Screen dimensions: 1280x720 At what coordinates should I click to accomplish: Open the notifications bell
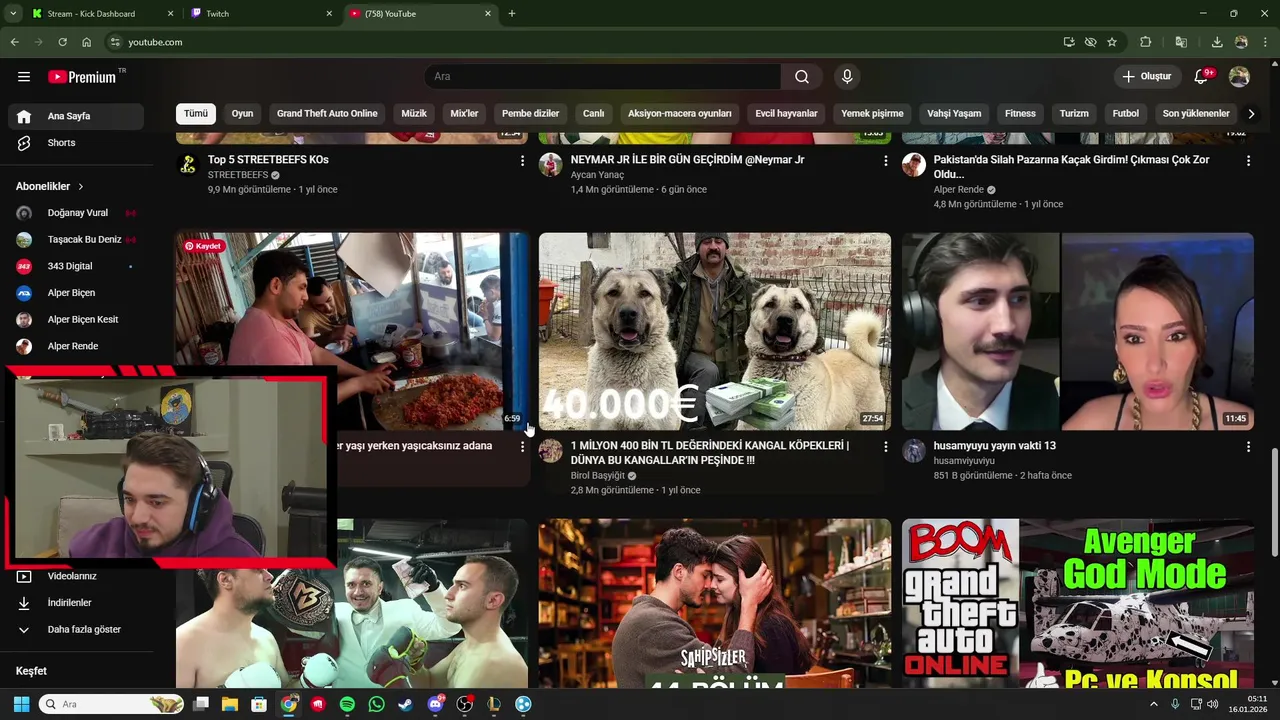pos(1201,77)
